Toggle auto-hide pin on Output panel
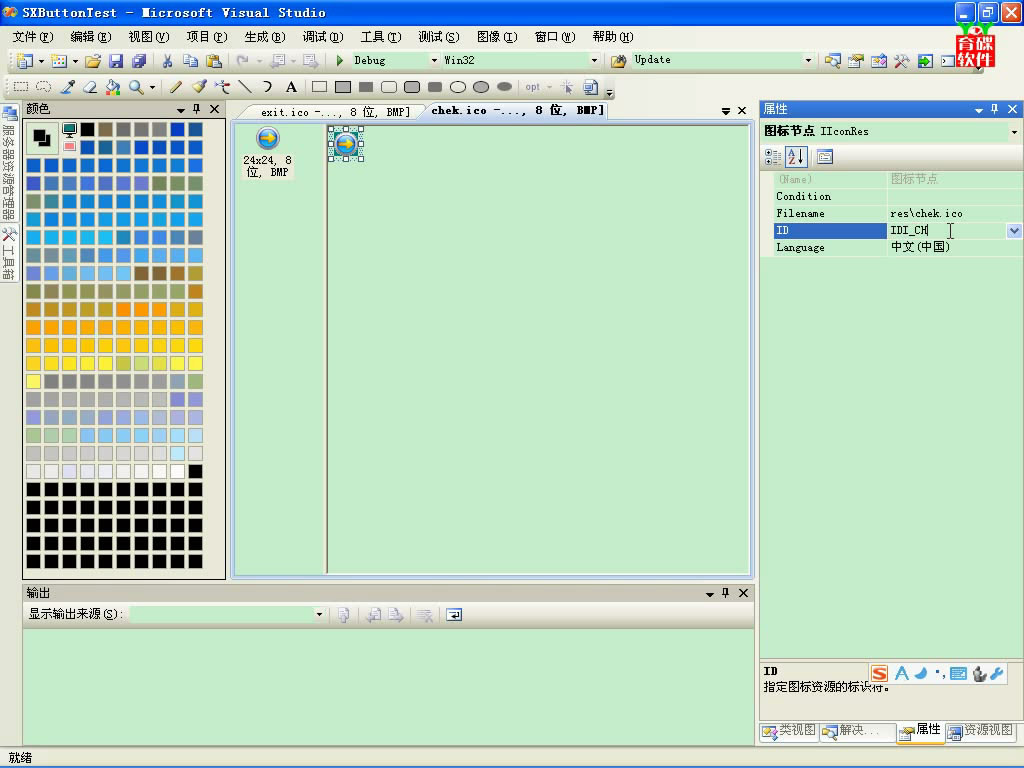 tap(726, 593)
